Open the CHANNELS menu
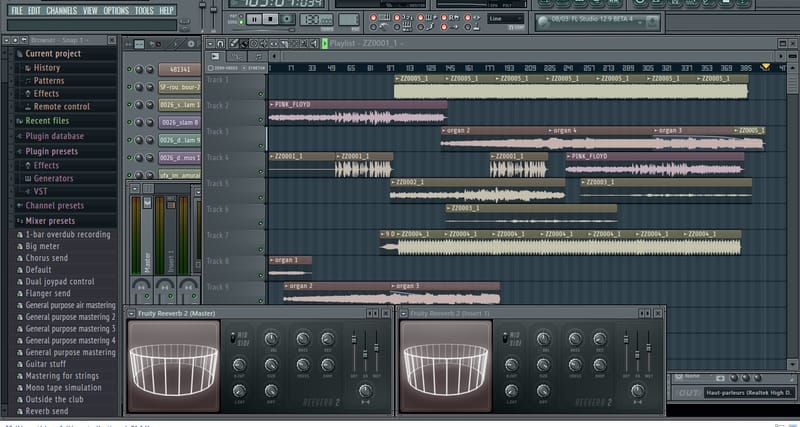The width and height of the screenshot is (800, 427). tap(62, 10)
